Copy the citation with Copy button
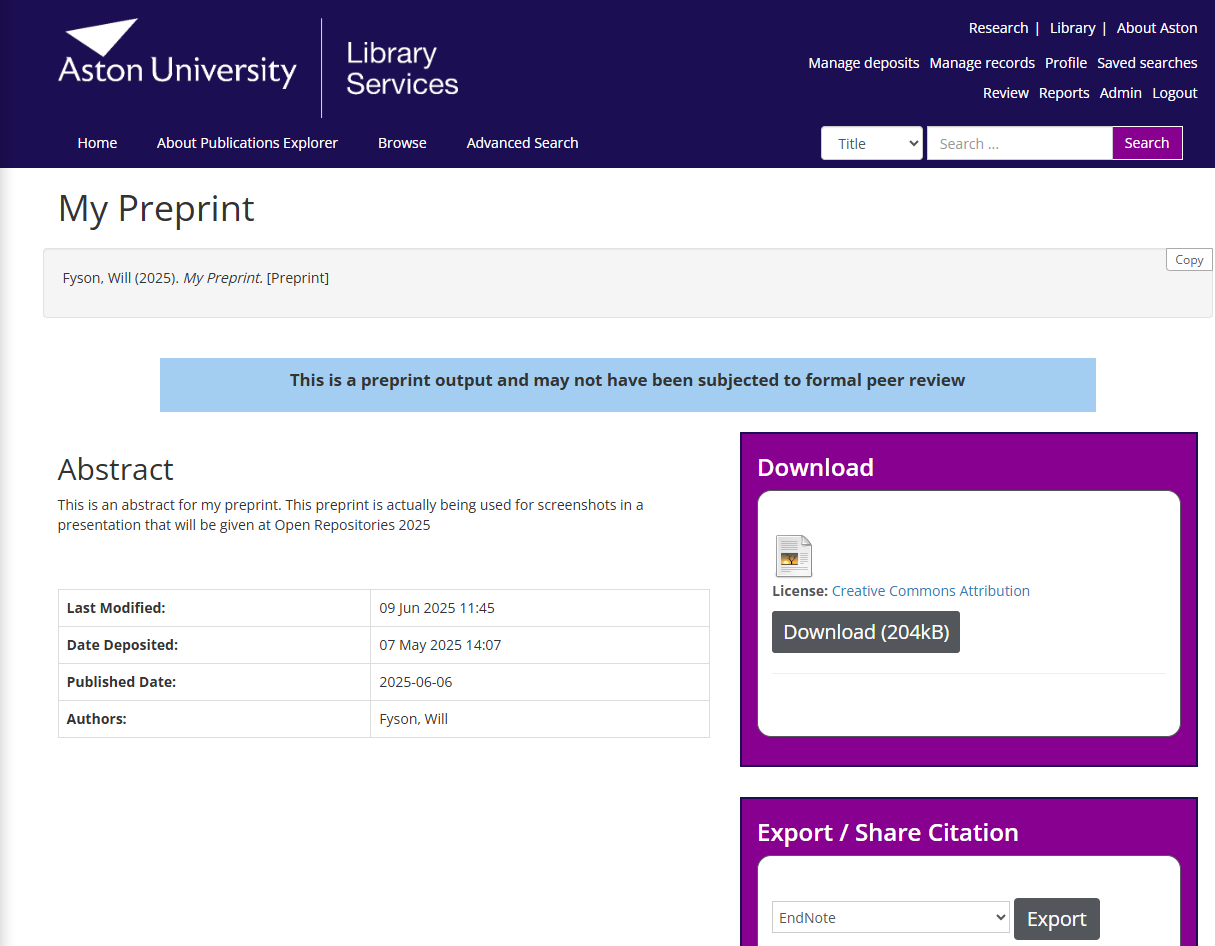The height and width of the screenshot is (946, 1215). (1188, 260)
